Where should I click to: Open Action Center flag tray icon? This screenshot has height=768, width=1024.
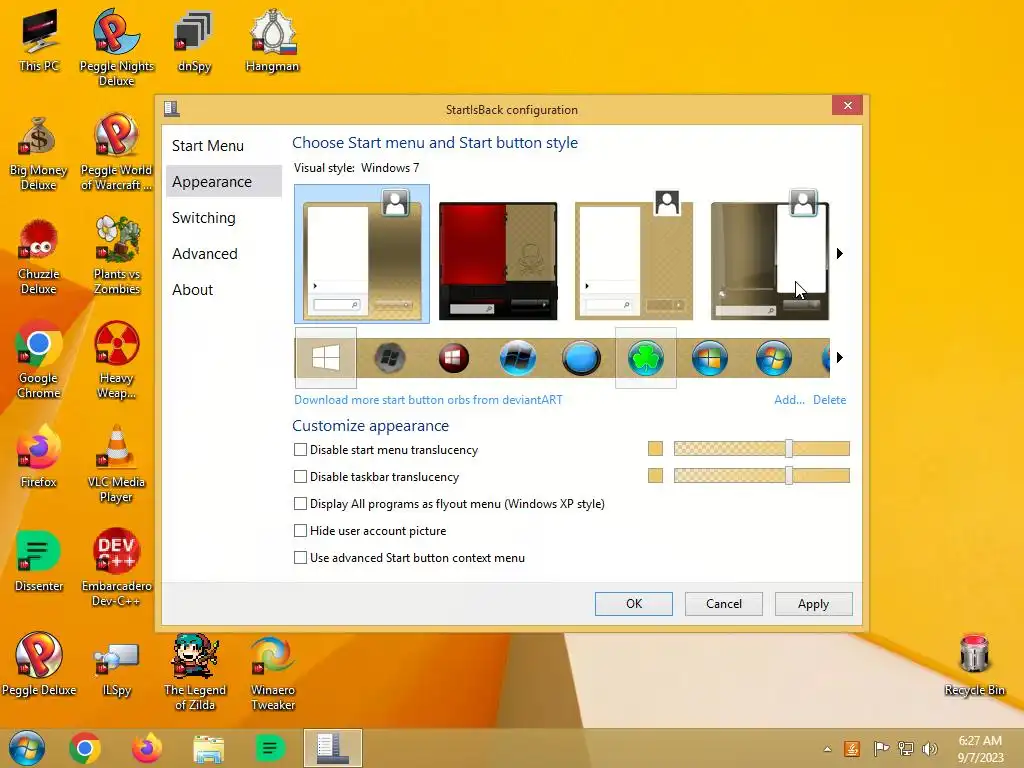[x=881, y=748]
